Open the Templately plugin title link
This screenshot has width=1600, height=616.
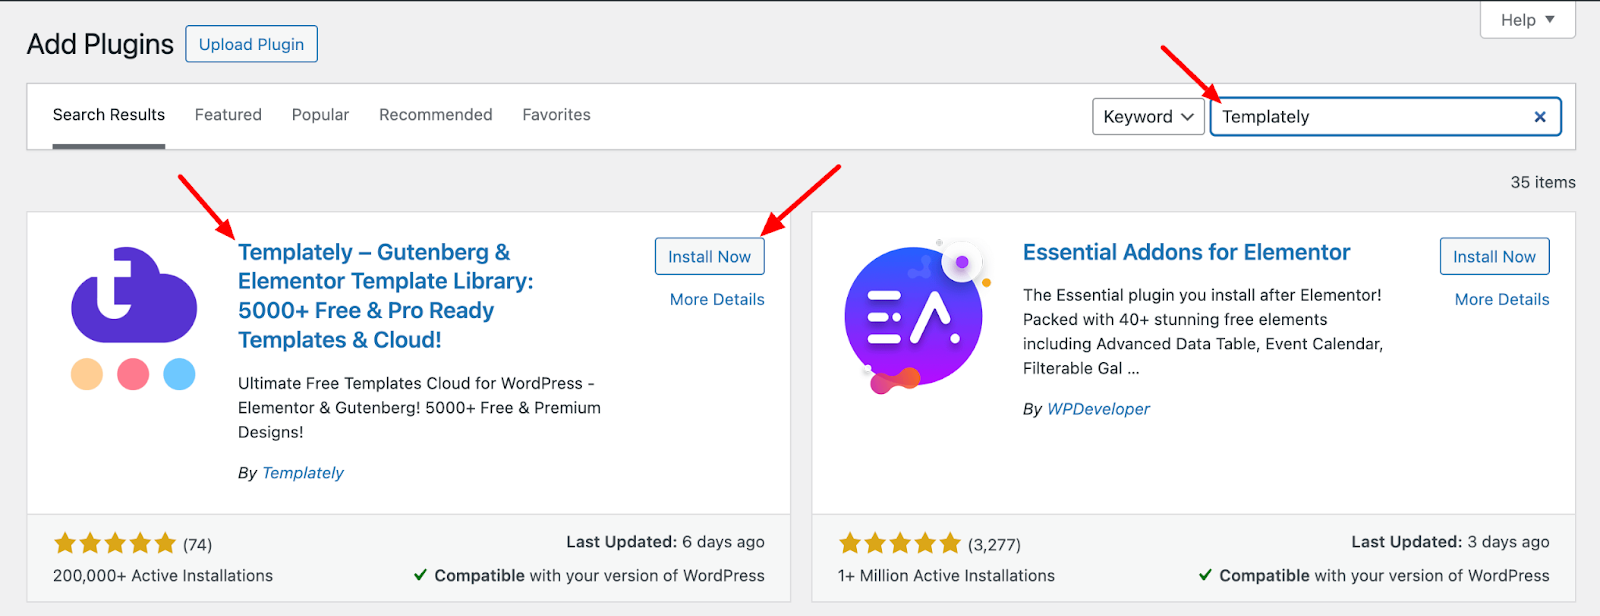[386, 296]
